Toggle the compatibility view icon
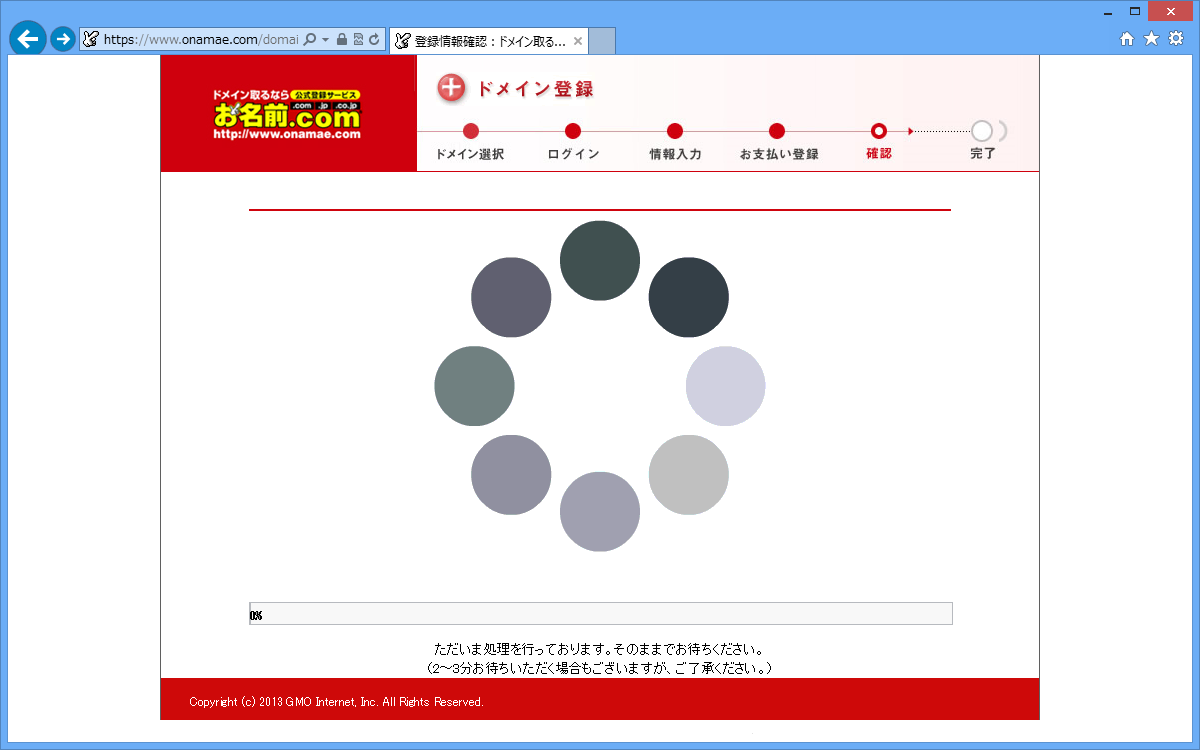The height and width of the screenshot is (750, 1200). 358,40
